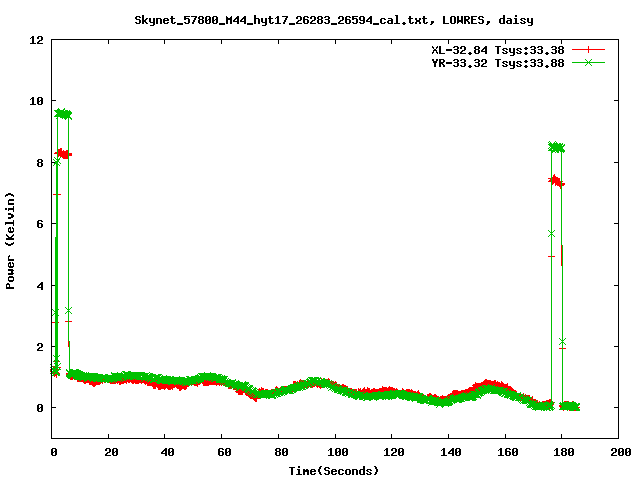Viewport: 640px width, 480px height.
Task: Click x-axis tick label 180
Action: [x=564, y=452]
